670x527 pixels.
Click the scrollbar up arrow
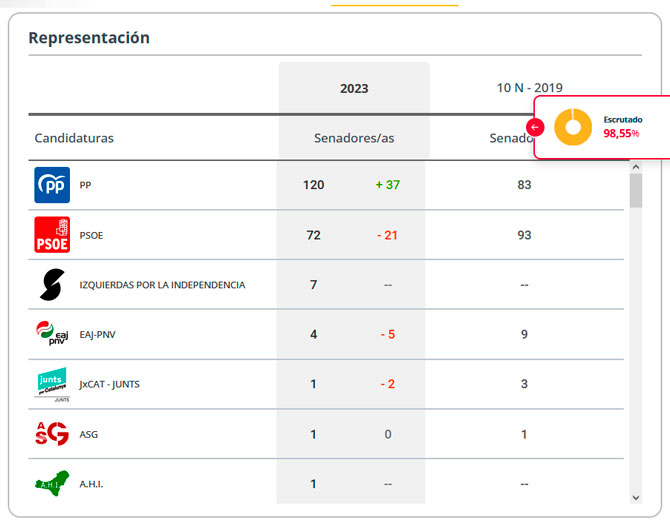636,167
